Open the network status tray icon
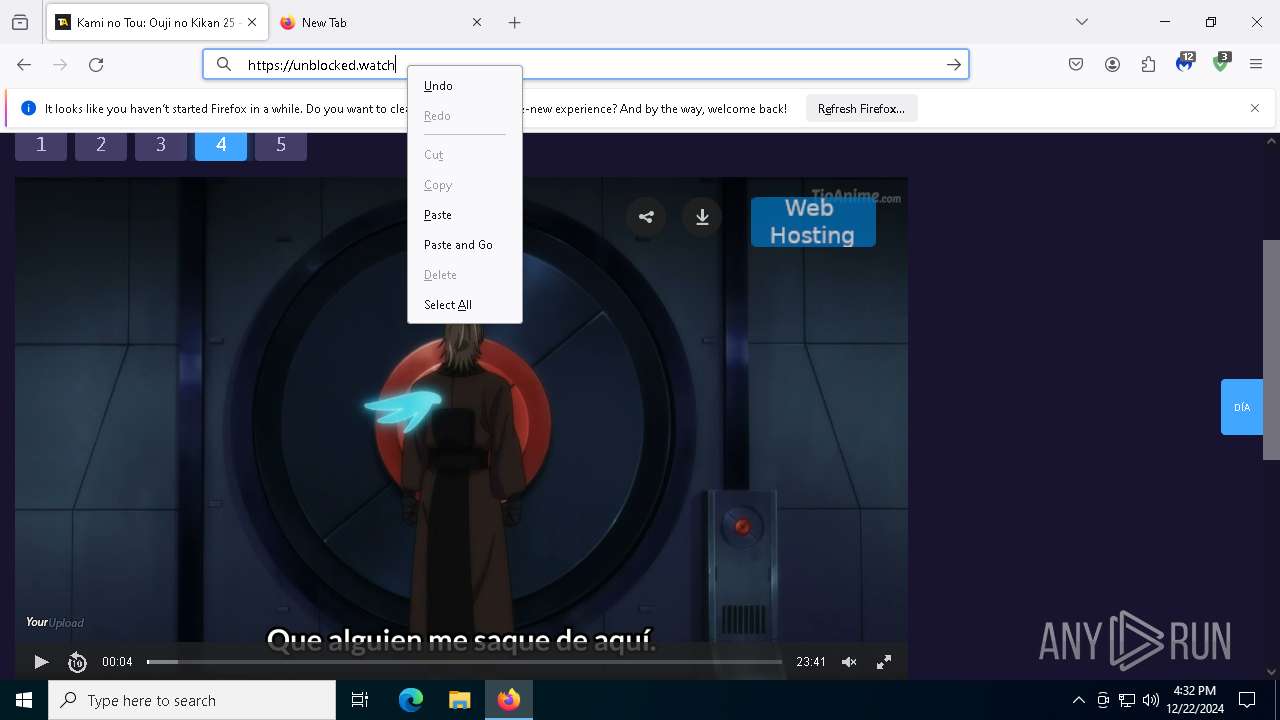The width and height of the screenshot is (1280, 720). pyautogui.click(x=1127, y=700)
